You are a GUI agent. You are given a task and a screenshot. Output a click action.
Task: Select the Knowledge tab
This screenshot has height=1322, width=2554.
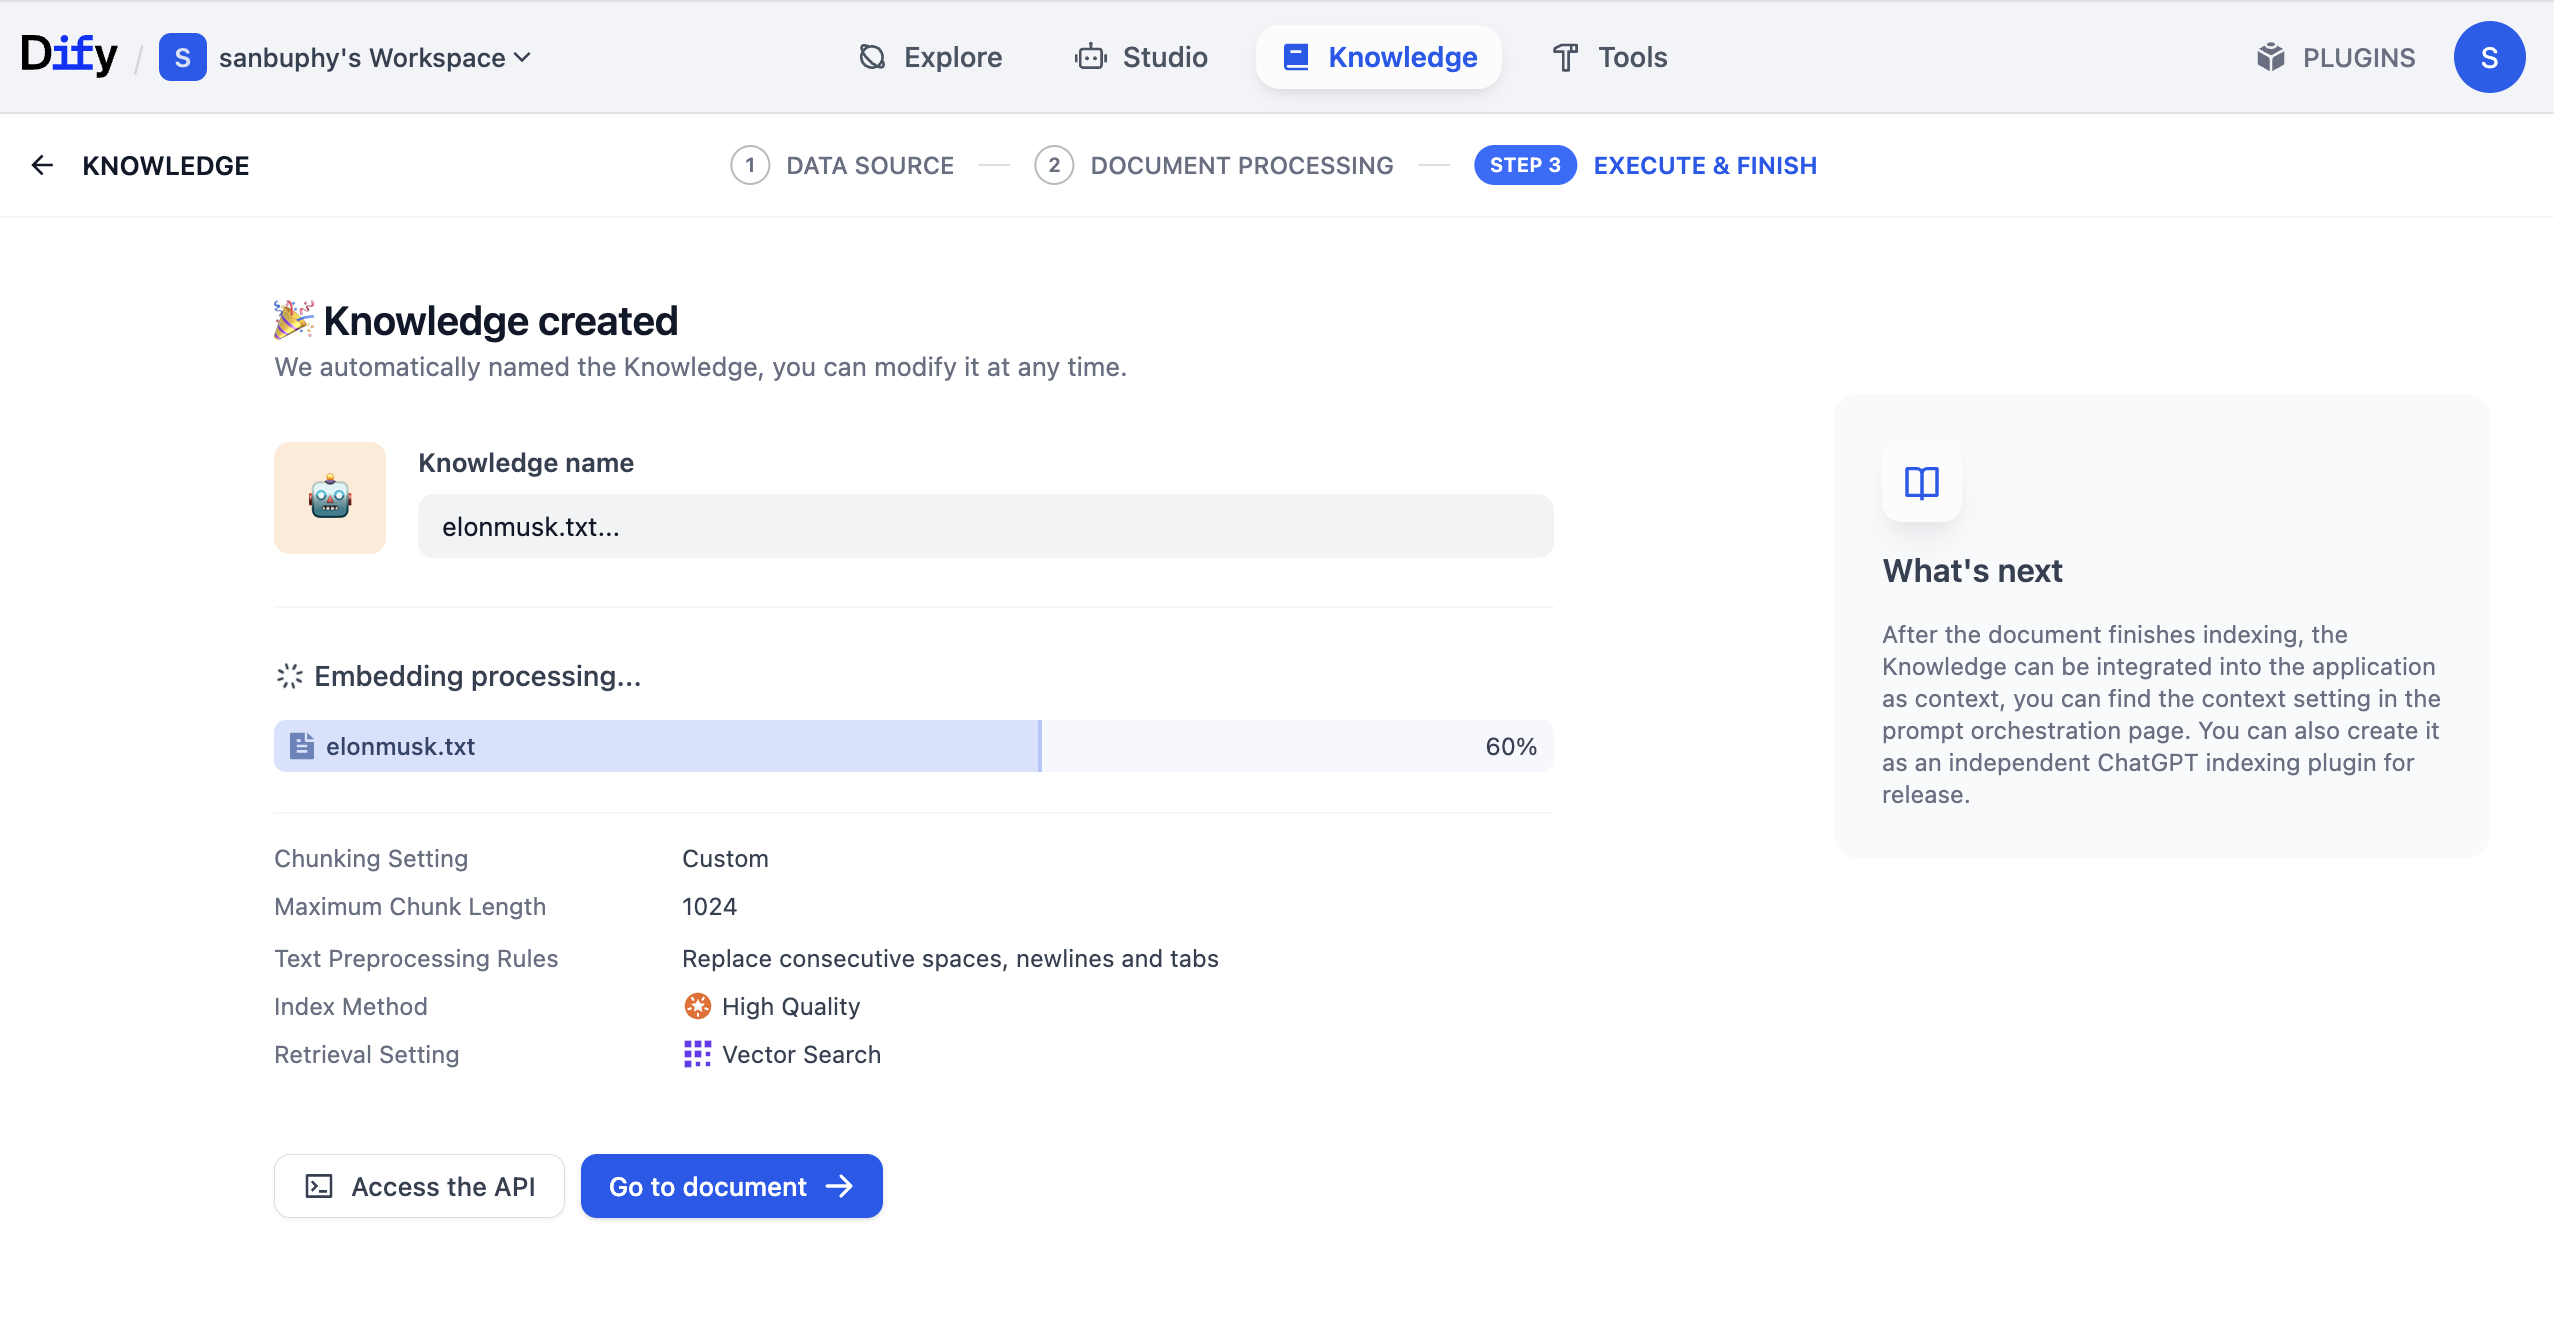[x=1378, y=57]
